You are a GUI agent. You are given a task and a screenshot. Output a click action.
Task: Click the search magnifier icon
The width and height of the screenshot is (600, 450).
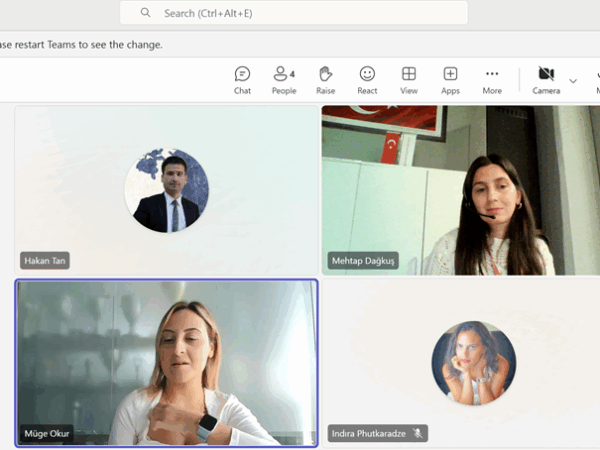[146, 13]
